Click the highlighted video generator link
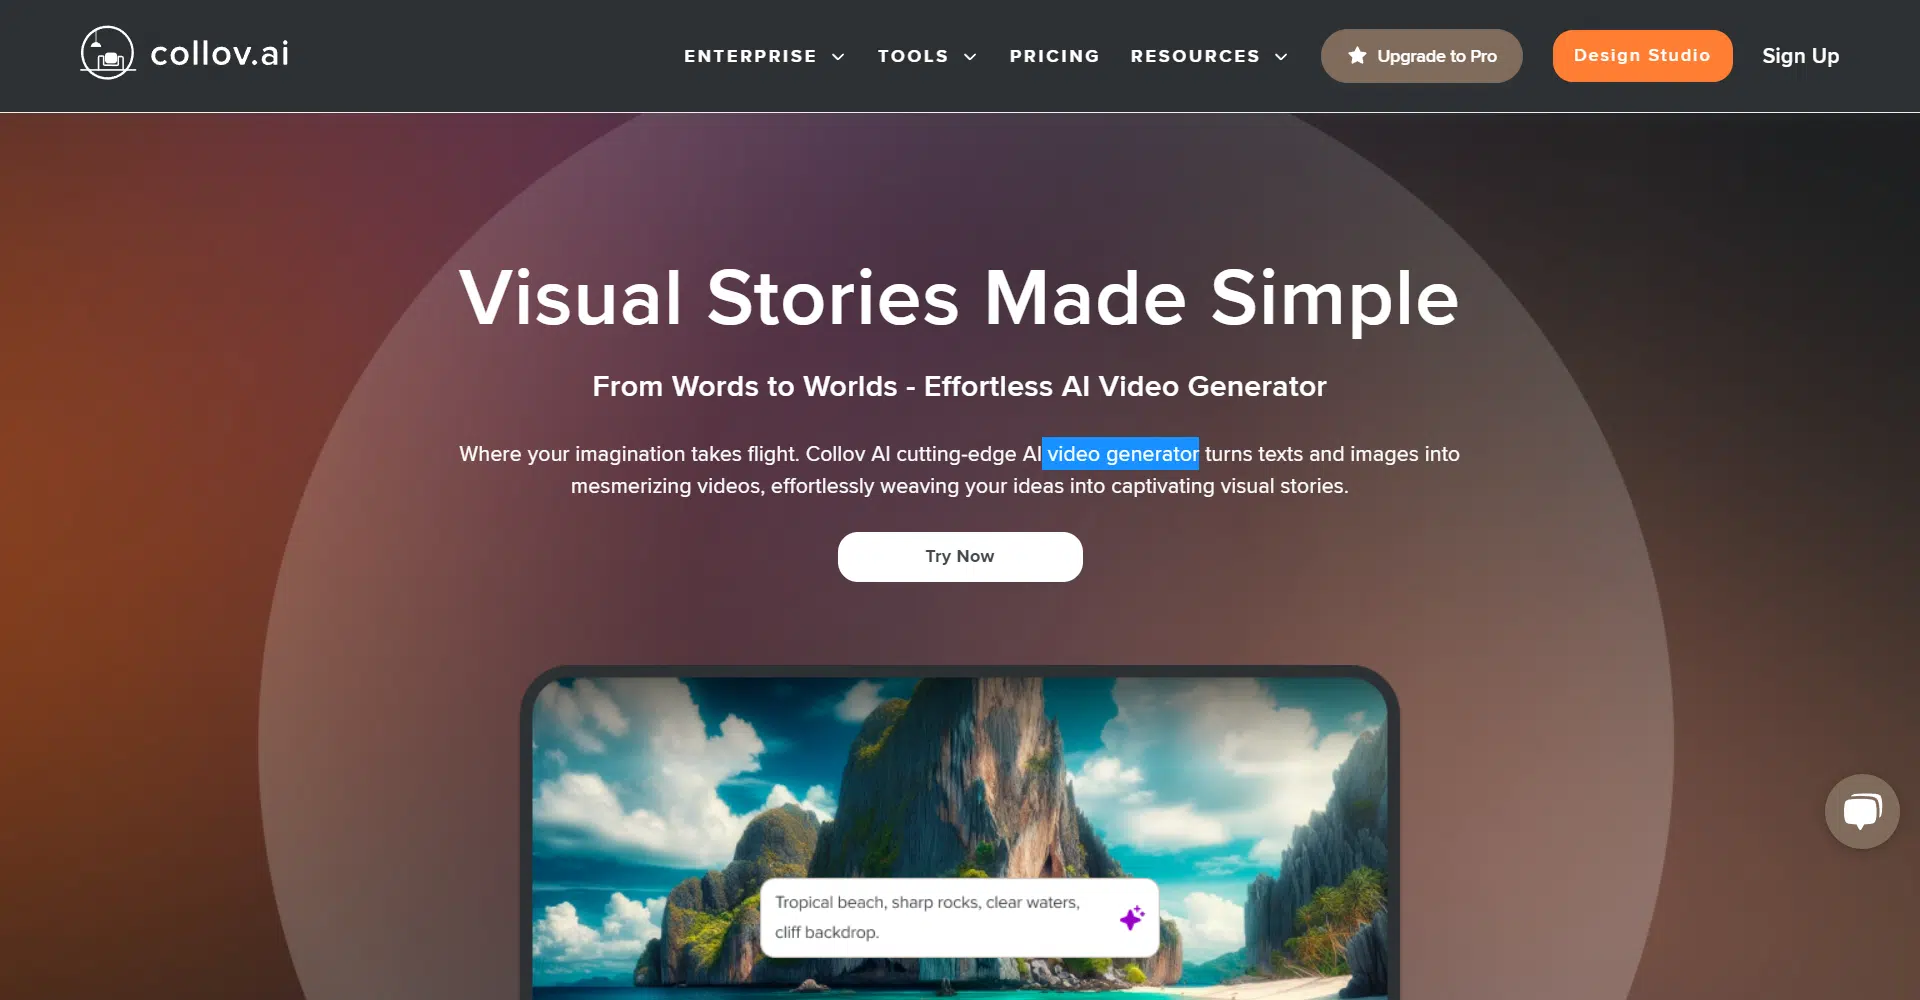1920x1000 pixels. (x=1122, y=454)
